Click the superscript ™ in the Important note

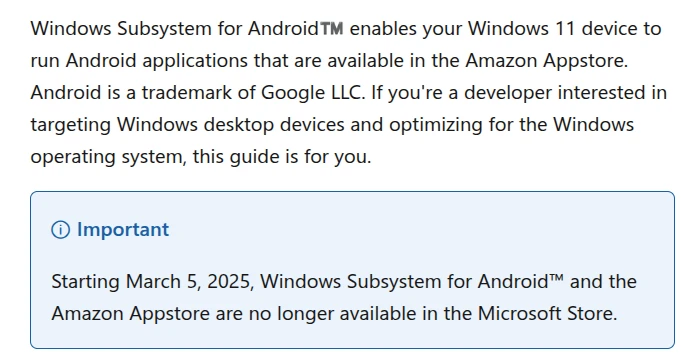(556, 279)
